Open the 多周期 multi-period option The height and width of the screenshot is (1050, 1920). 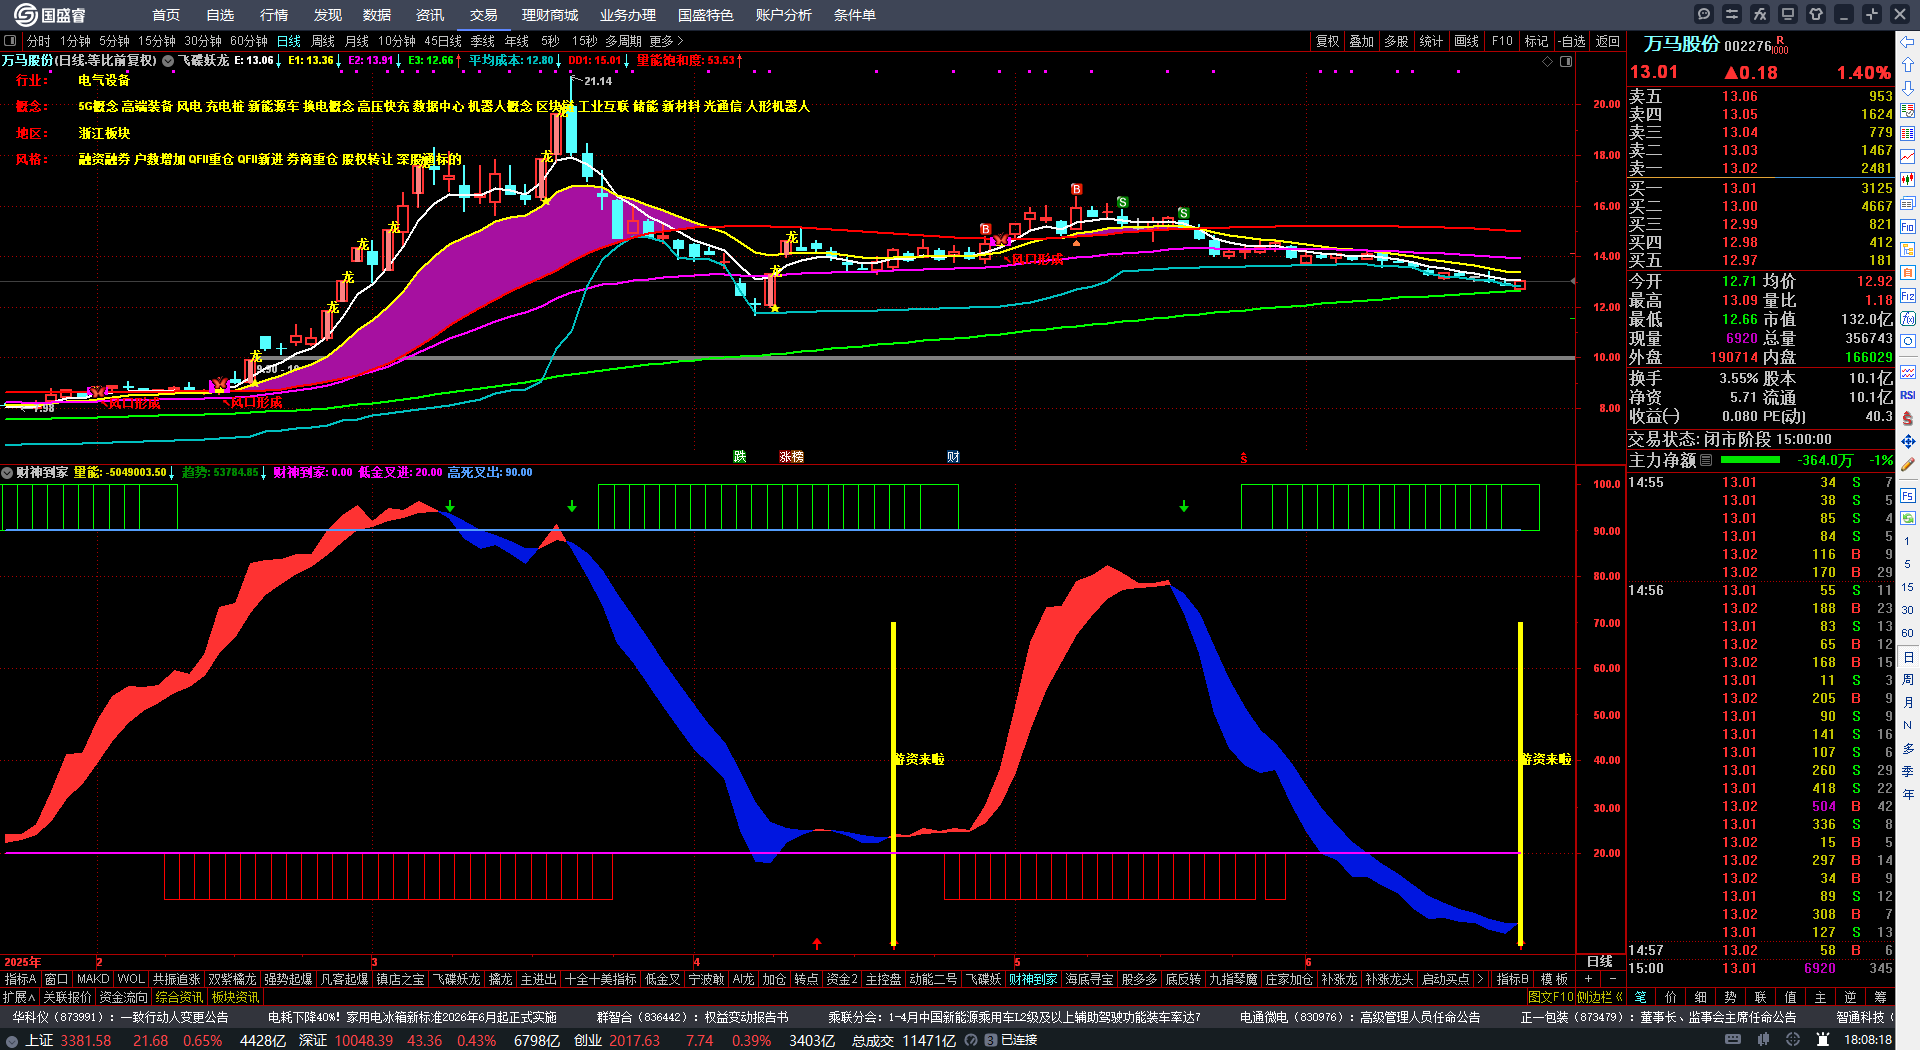tap(623, 41)
